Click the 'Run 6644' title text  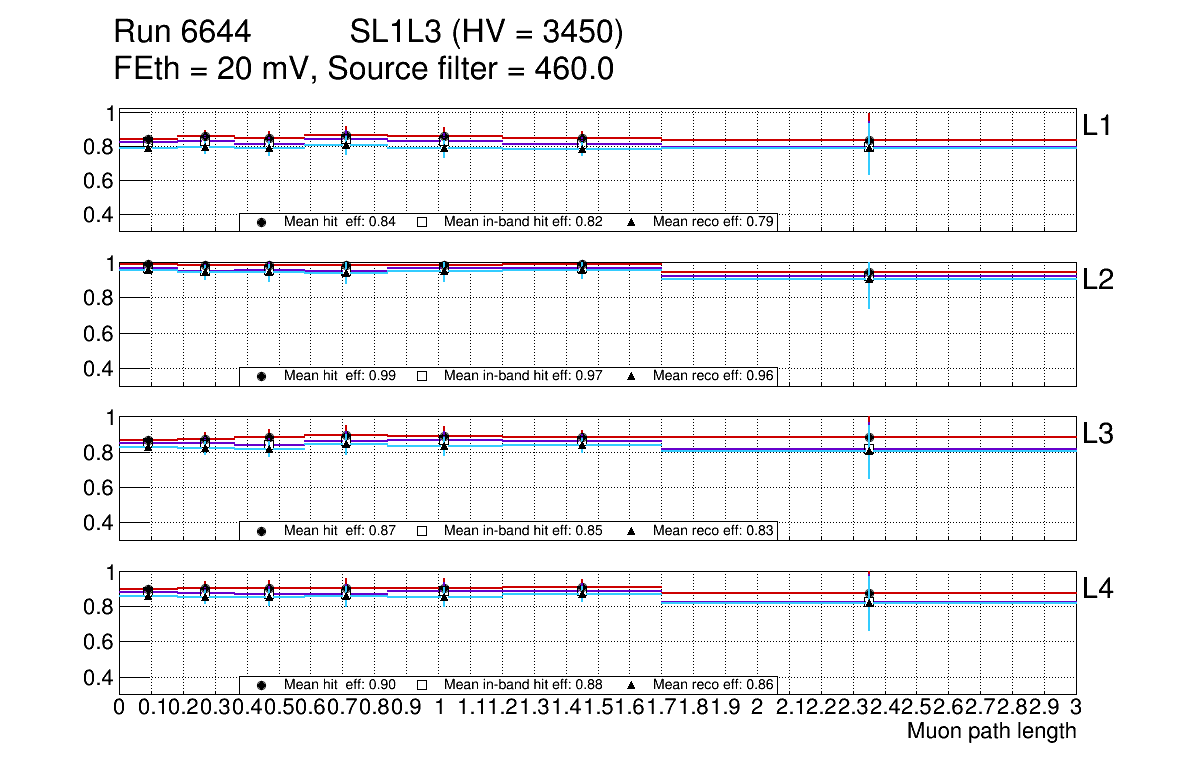(181, 34)
